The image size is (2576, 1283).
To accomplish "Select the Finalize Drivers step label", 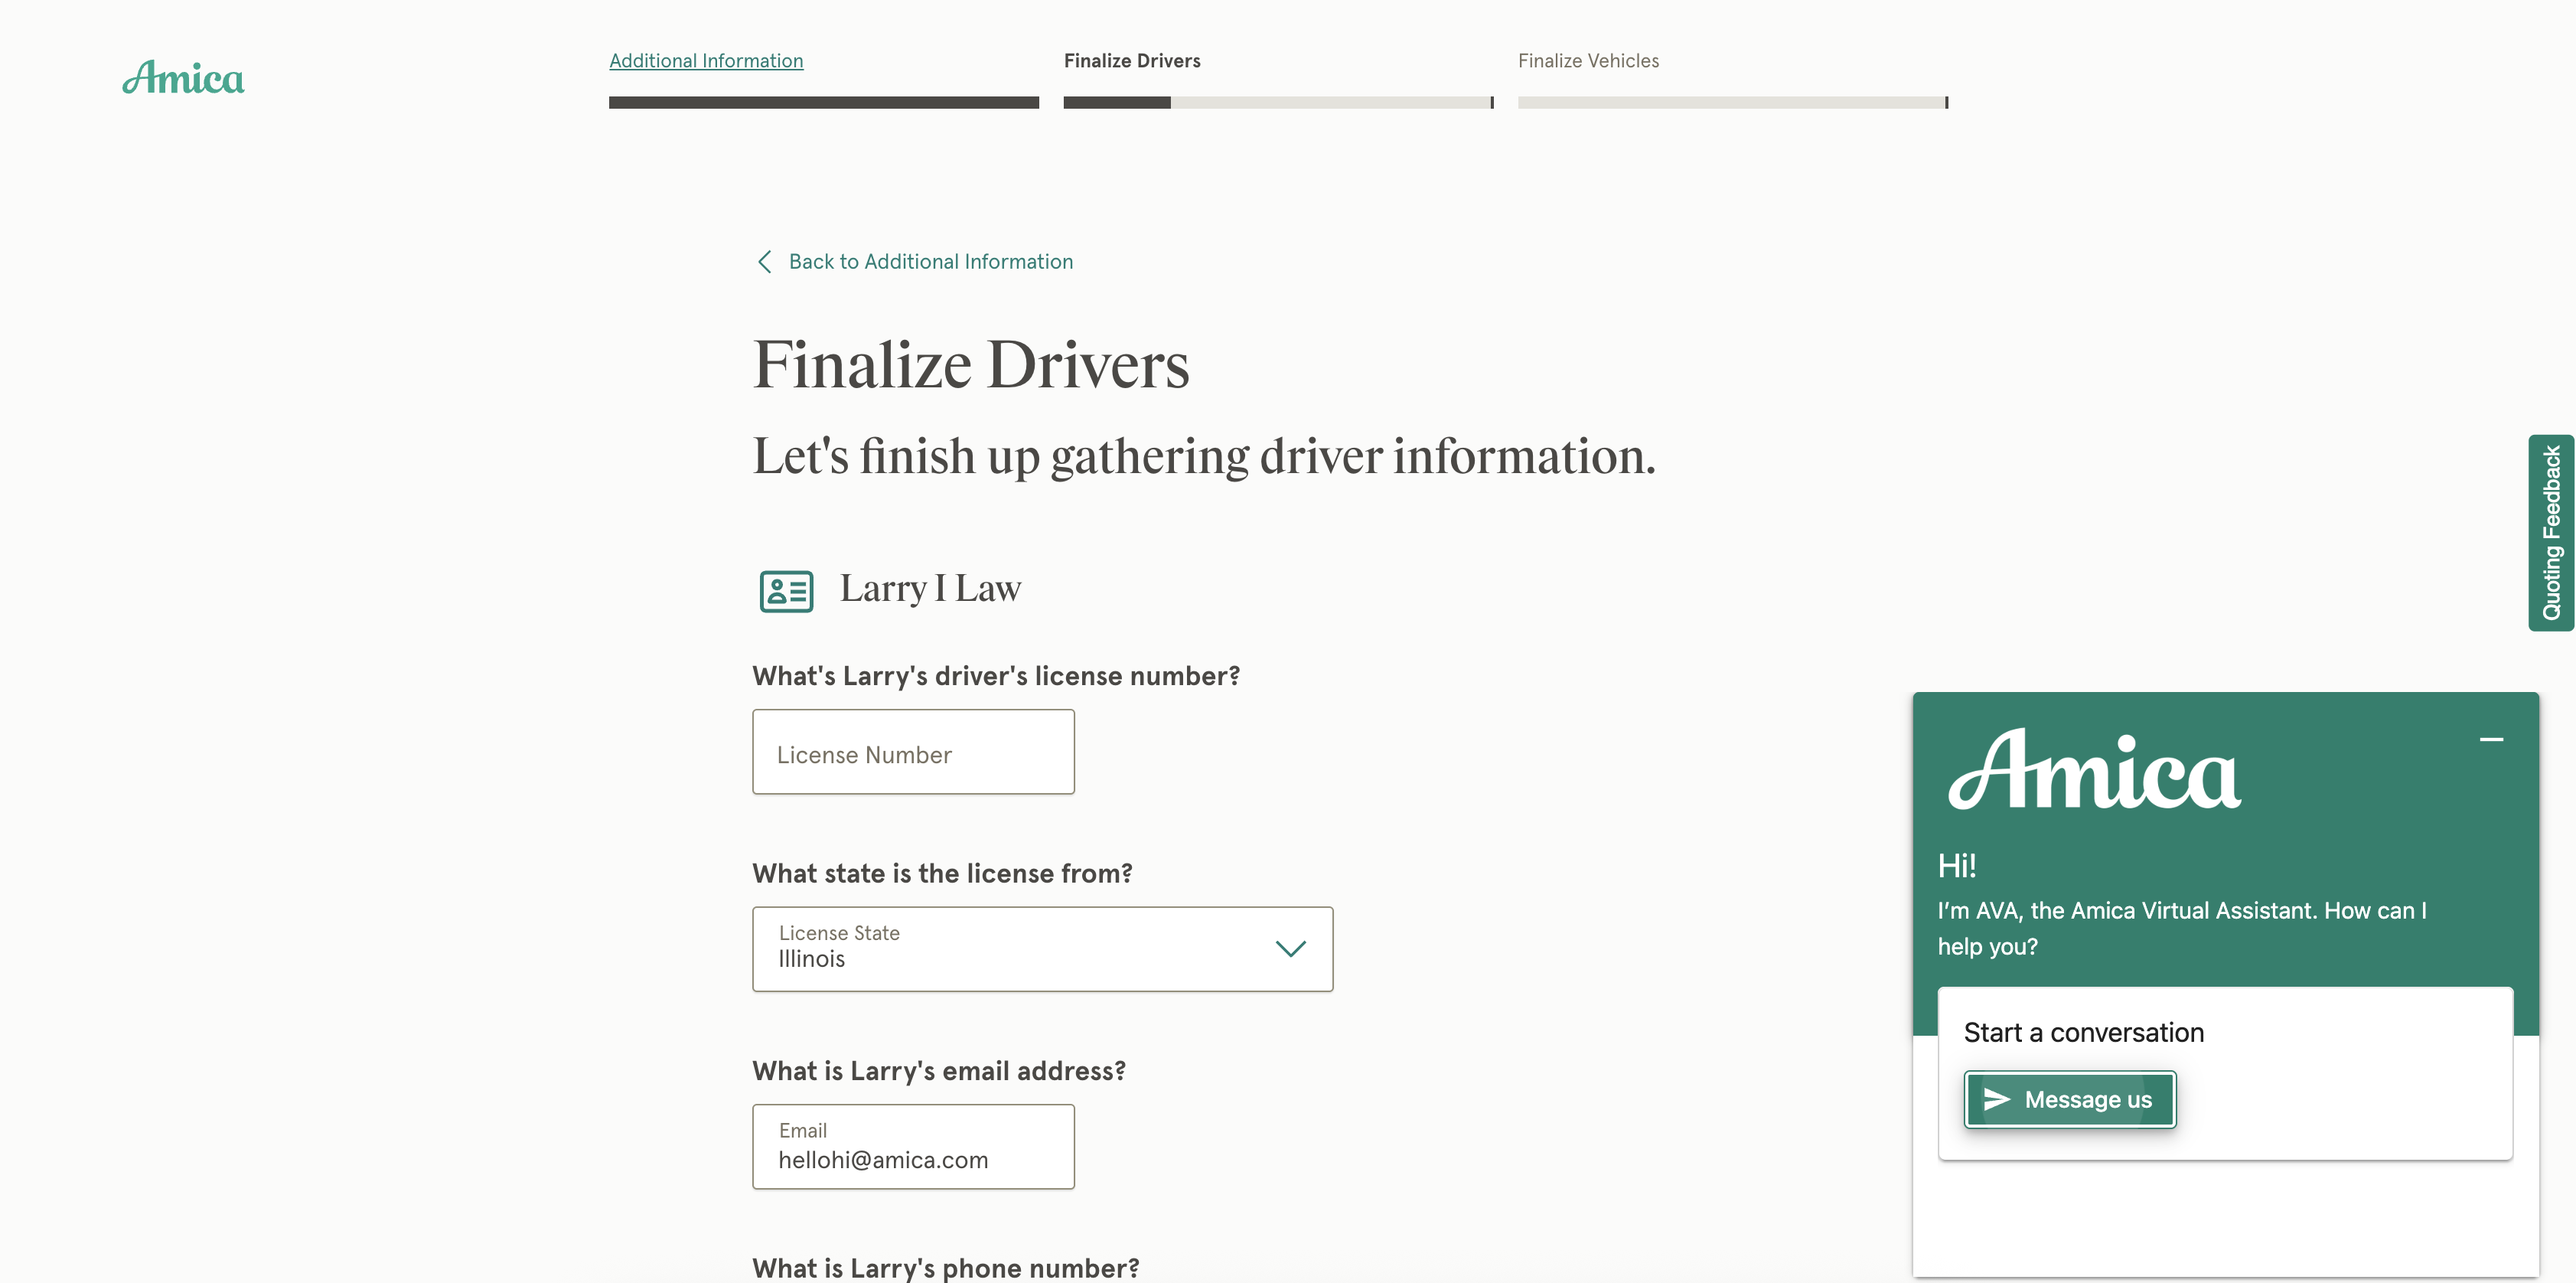I will [1132, 61].
